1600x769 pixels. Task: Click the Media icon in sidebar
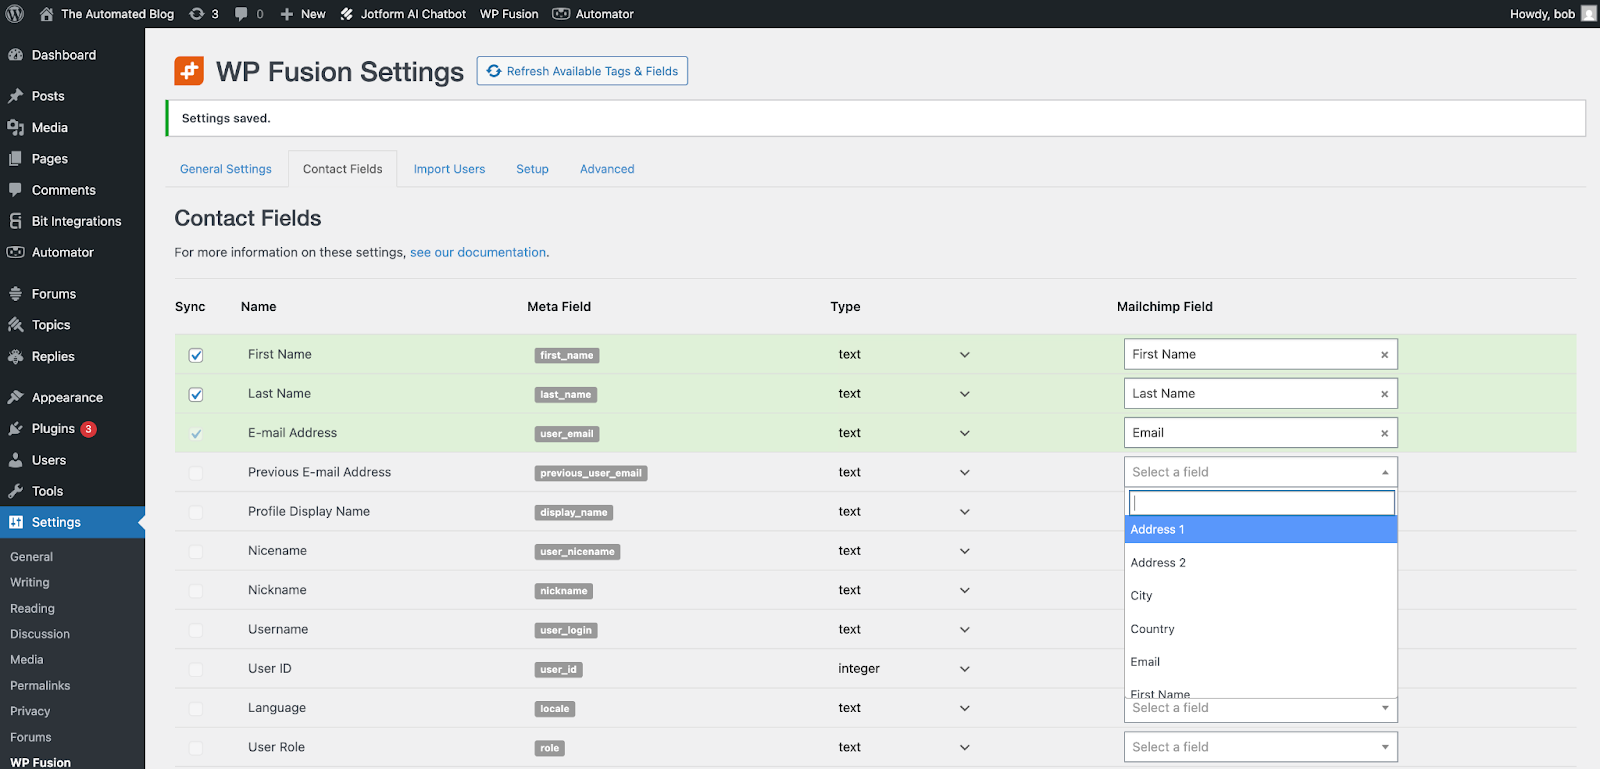click(x=16, y=127)
